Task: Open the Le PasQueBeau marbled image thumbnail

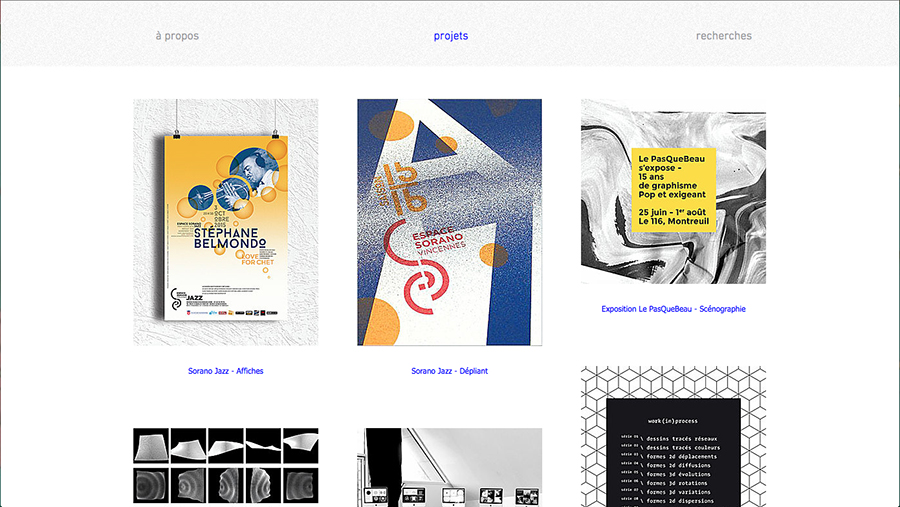Action: [x=673, y=191]
